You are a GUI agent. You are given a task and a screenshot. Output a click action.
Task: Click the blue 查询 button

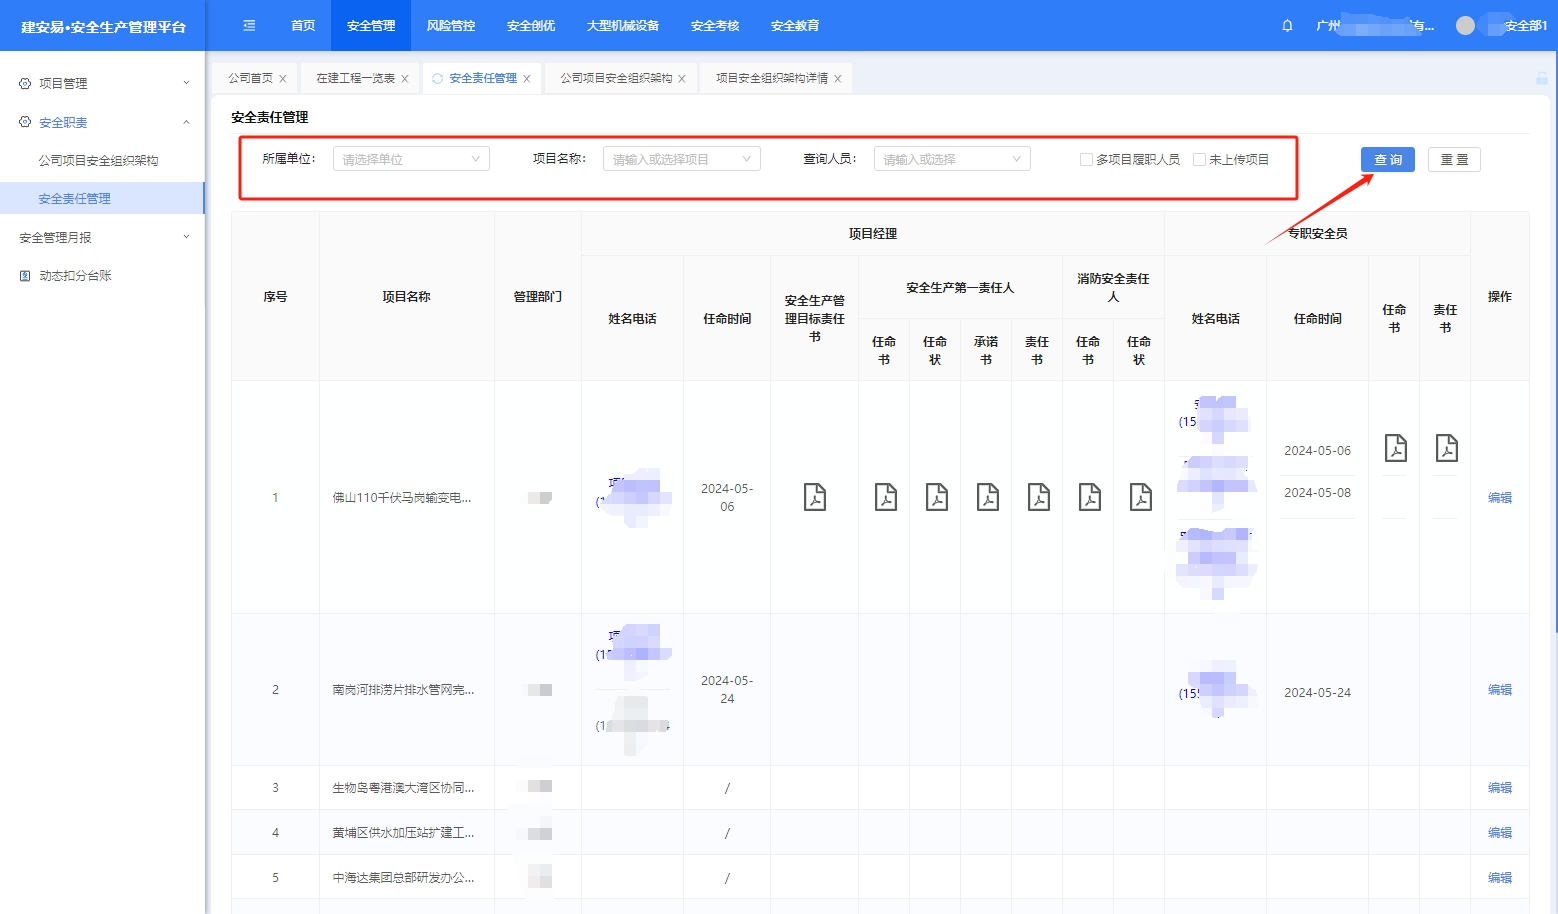1387,160
